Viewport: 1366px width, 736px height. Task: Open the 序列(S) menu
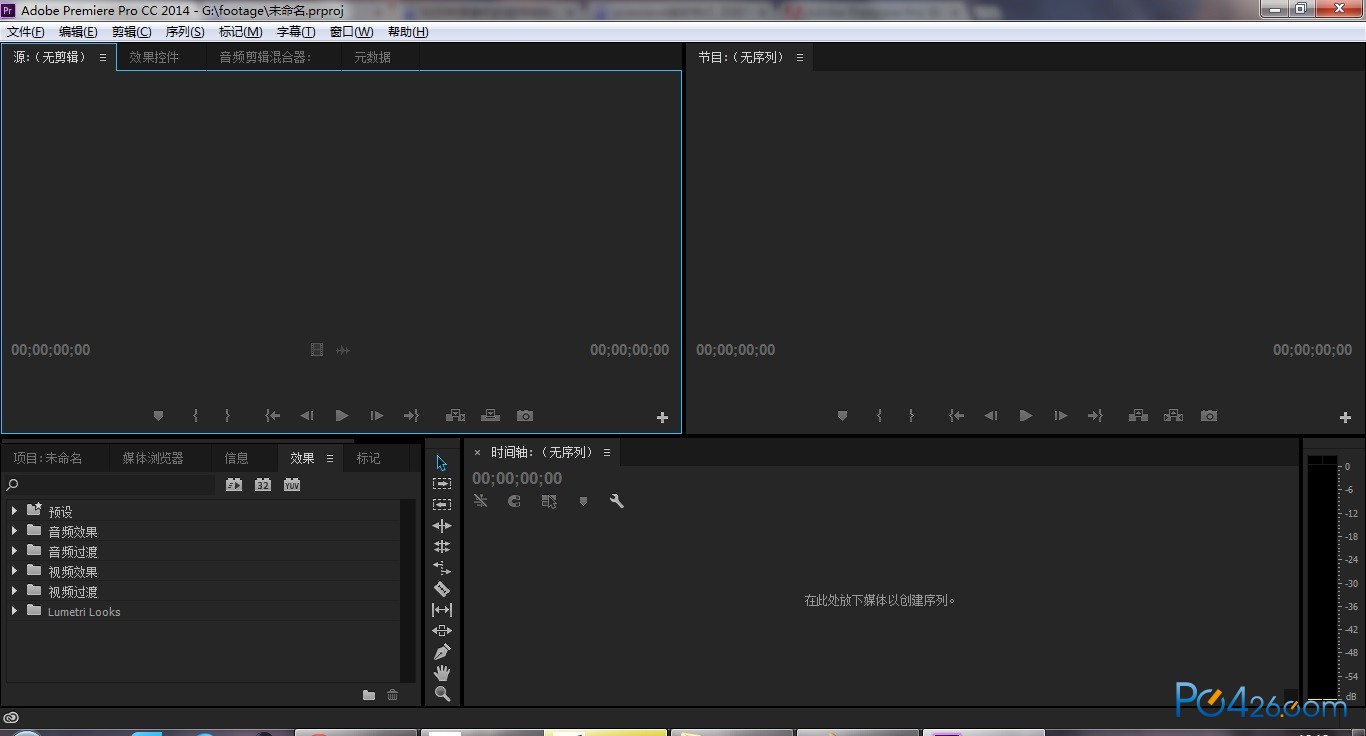point(185,32)
